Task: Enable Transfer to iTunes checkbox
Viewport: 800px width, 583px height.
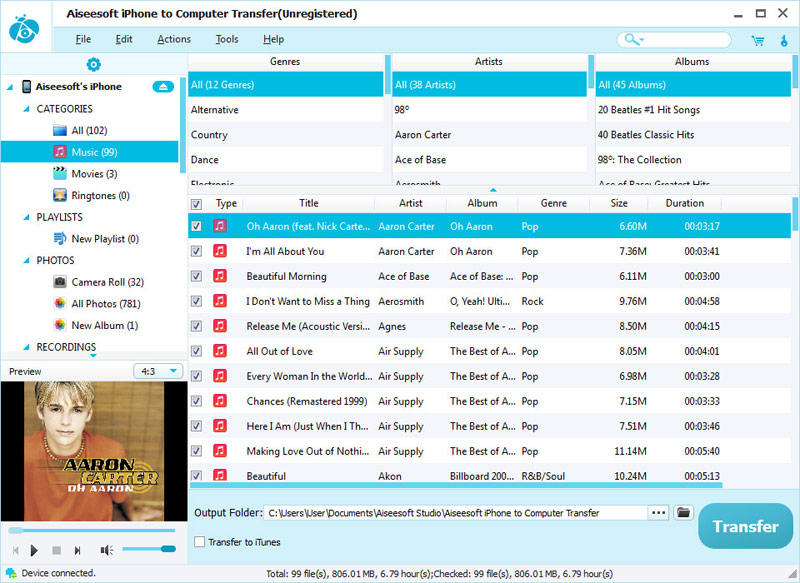Action: [x=199, y=542]
